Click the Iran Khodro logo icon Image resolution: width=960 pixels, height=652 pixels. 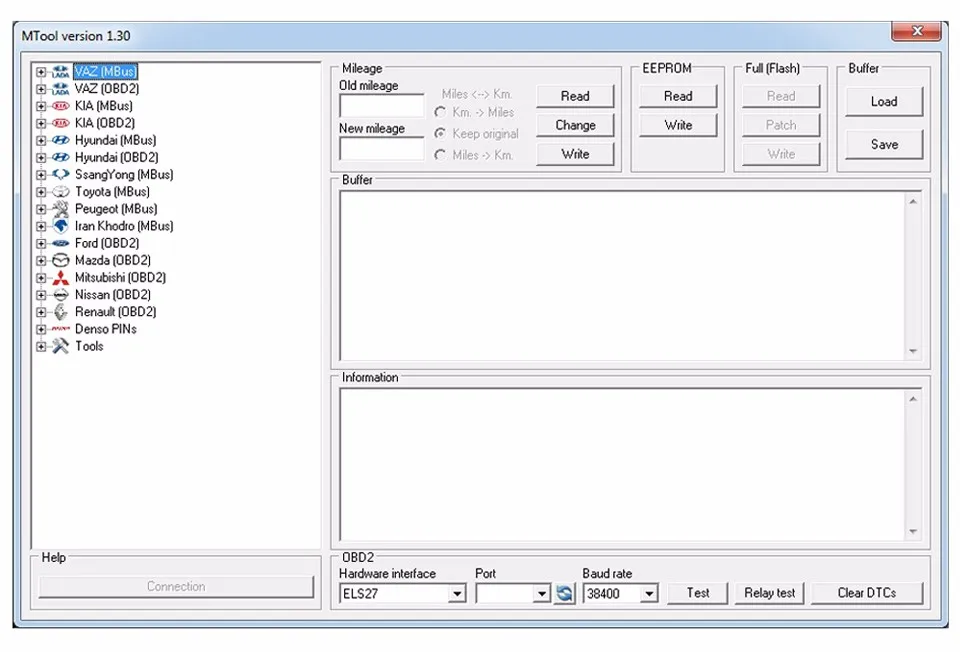60,226
